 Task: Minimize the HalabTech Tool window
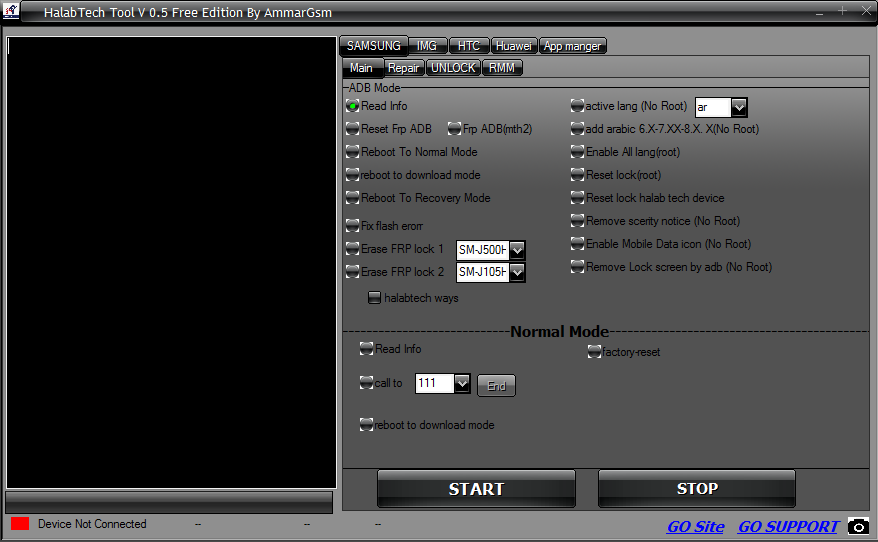[819, 12]
